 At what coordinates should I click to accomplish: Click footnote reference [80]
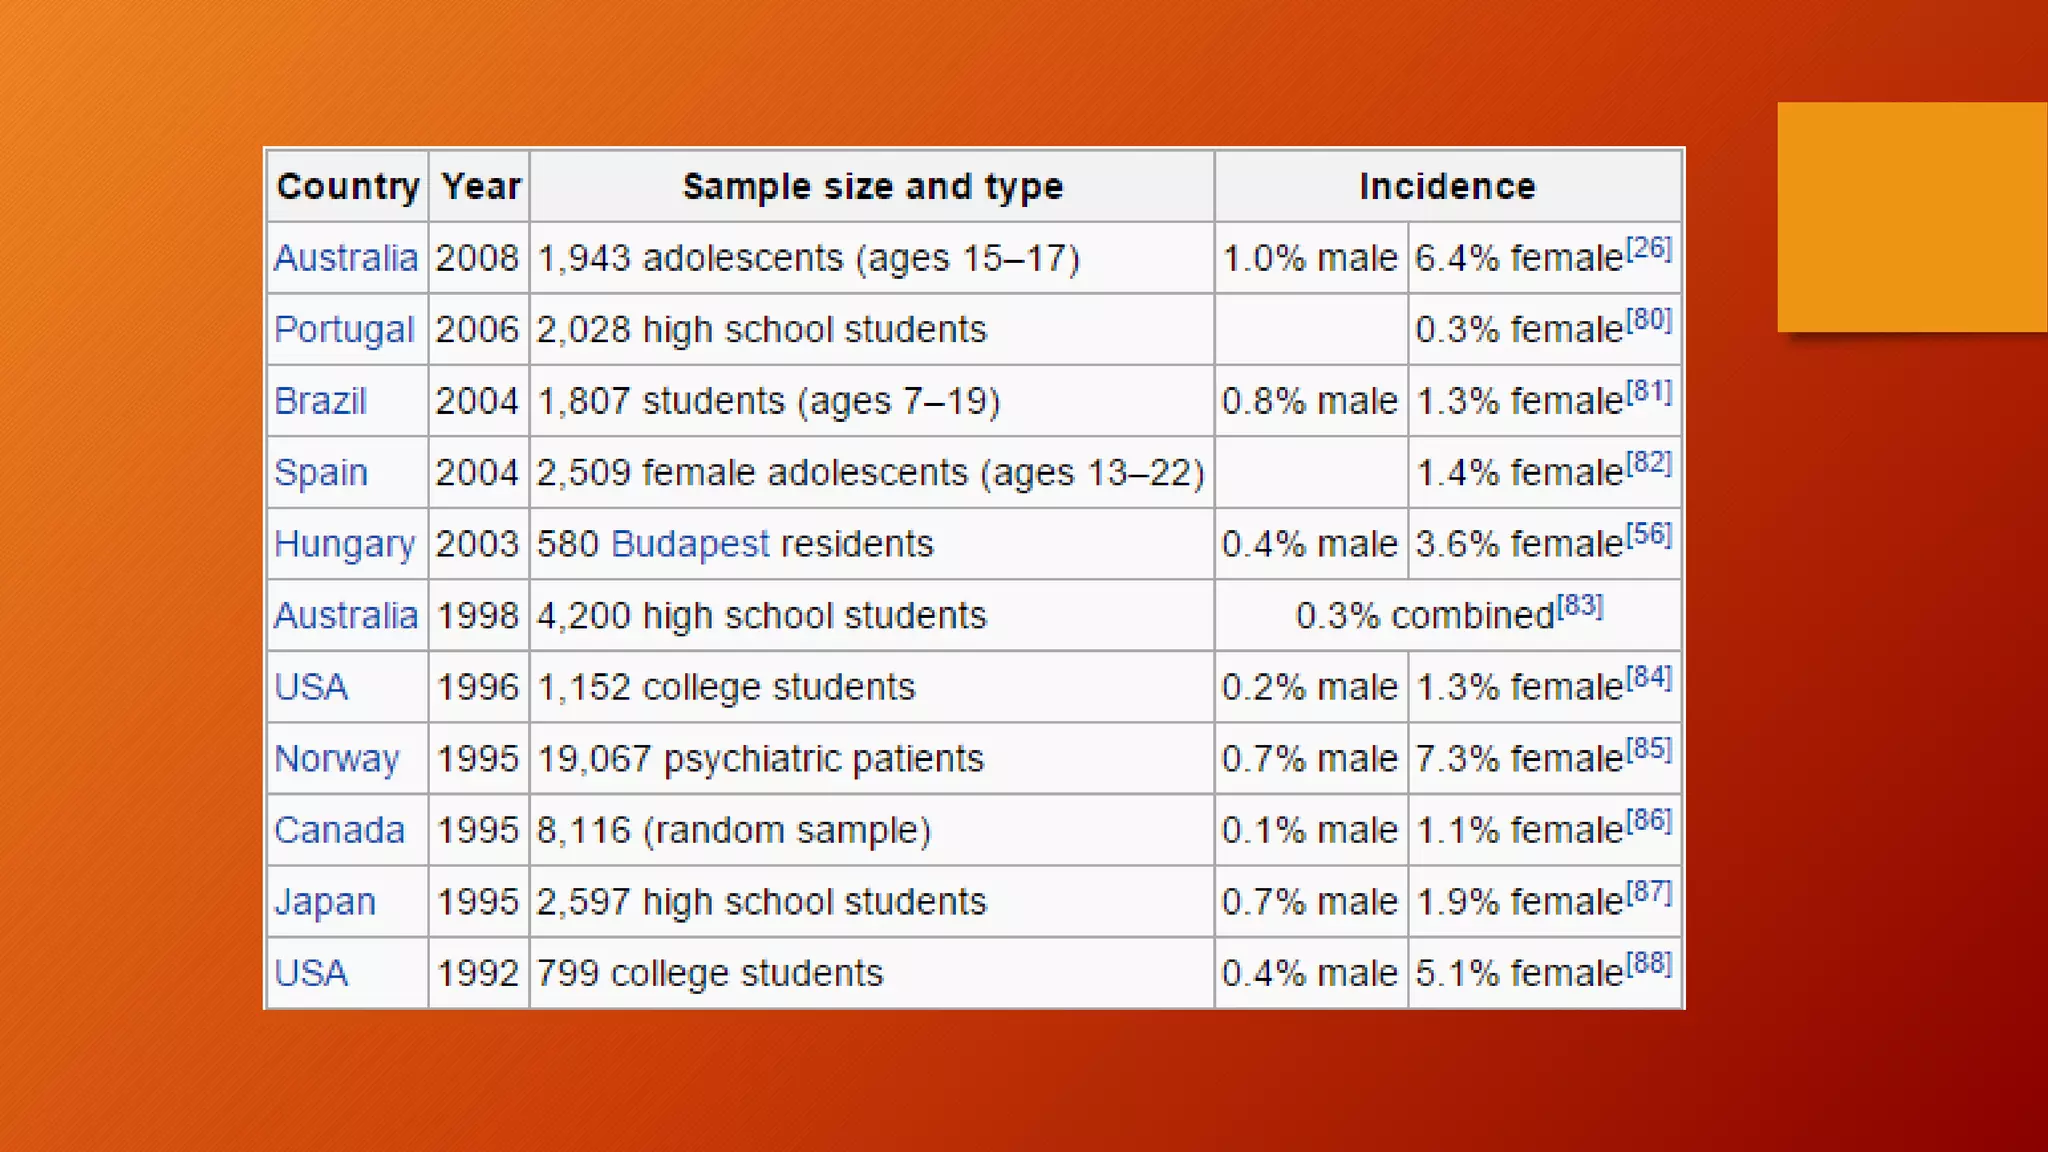point(1648,320)
